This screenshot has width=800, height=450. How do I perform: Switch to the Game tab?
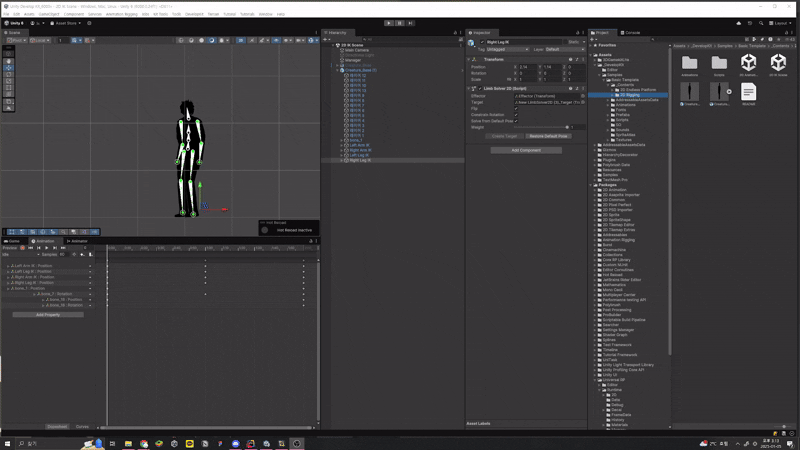point(13,241)
